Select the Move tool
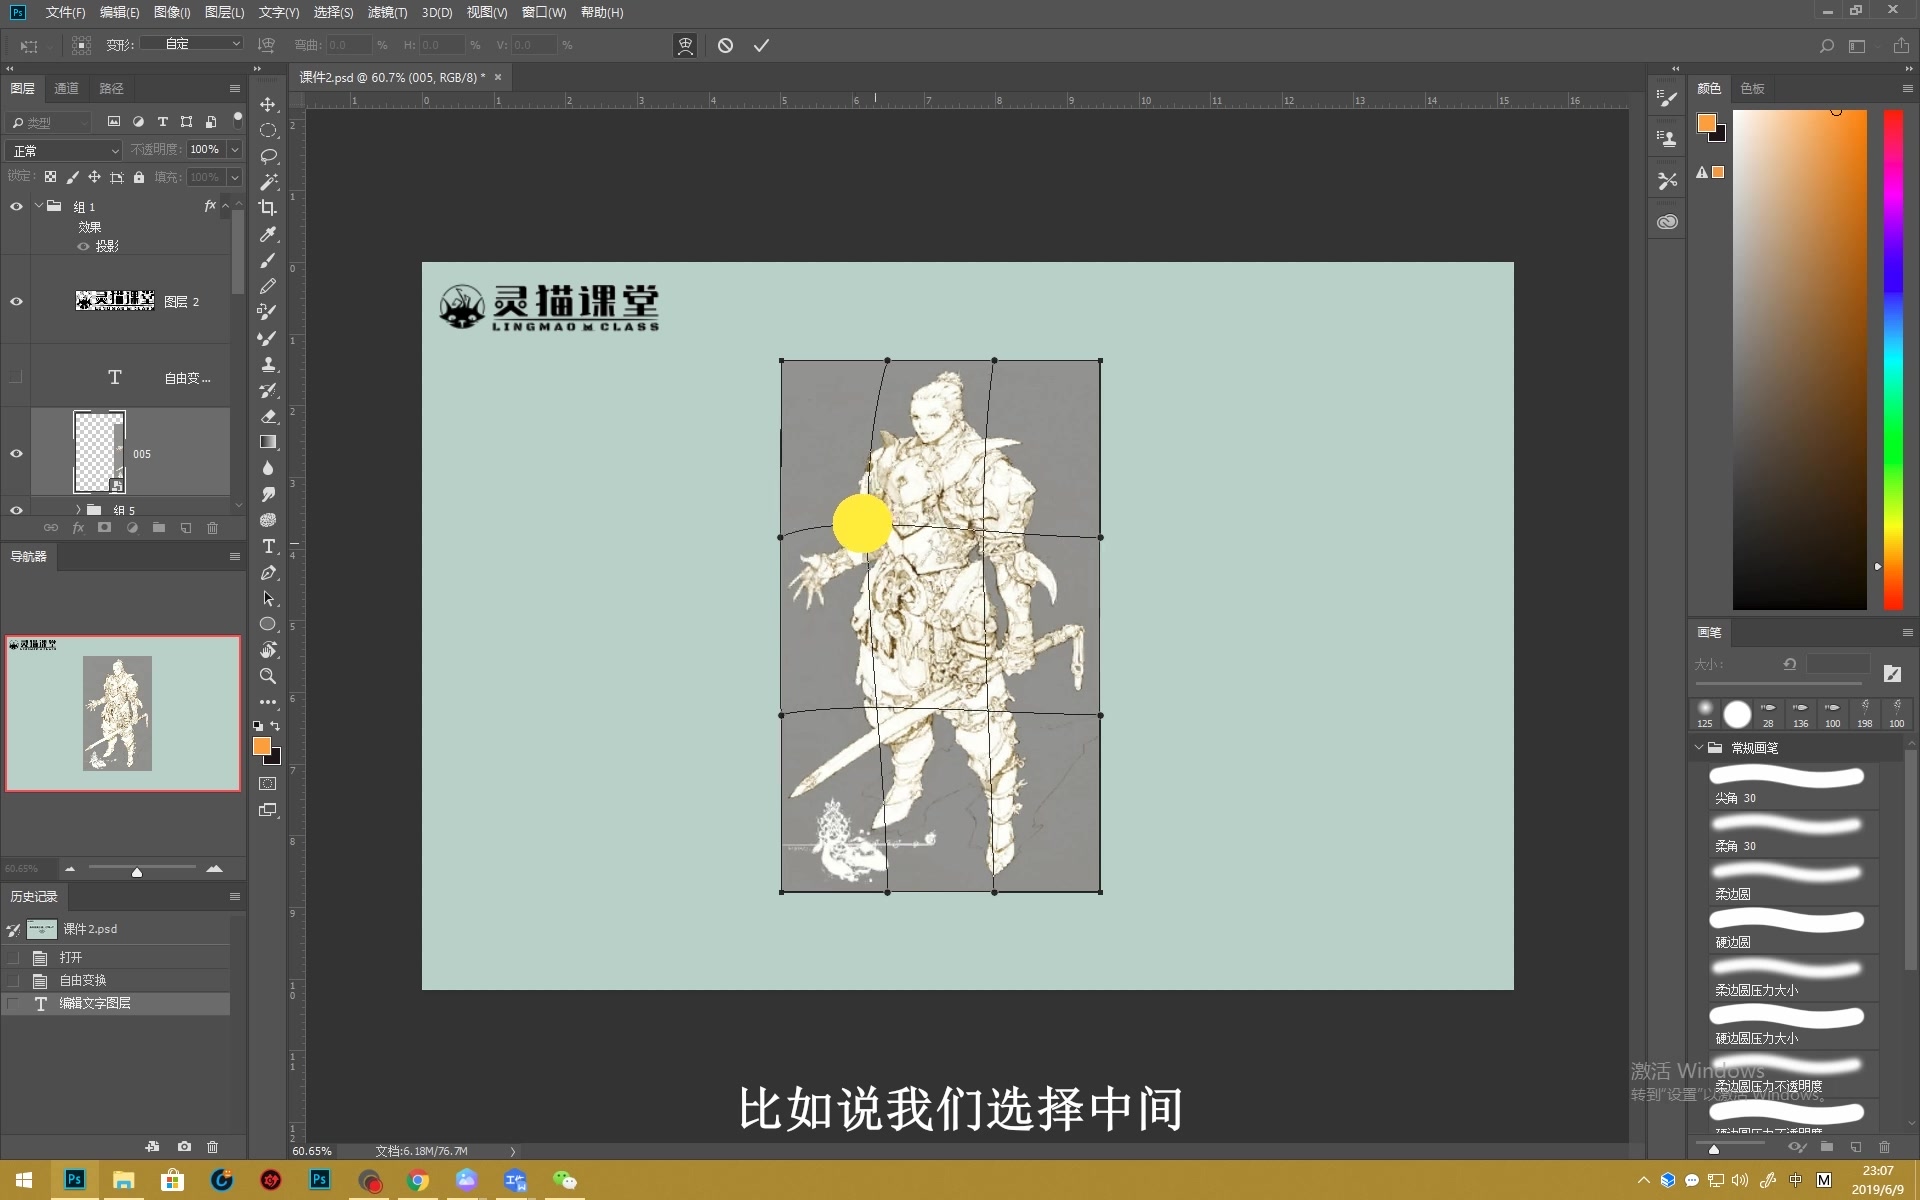The height and width of the screenshot is (1200, 1920). (x=268, y=105)
